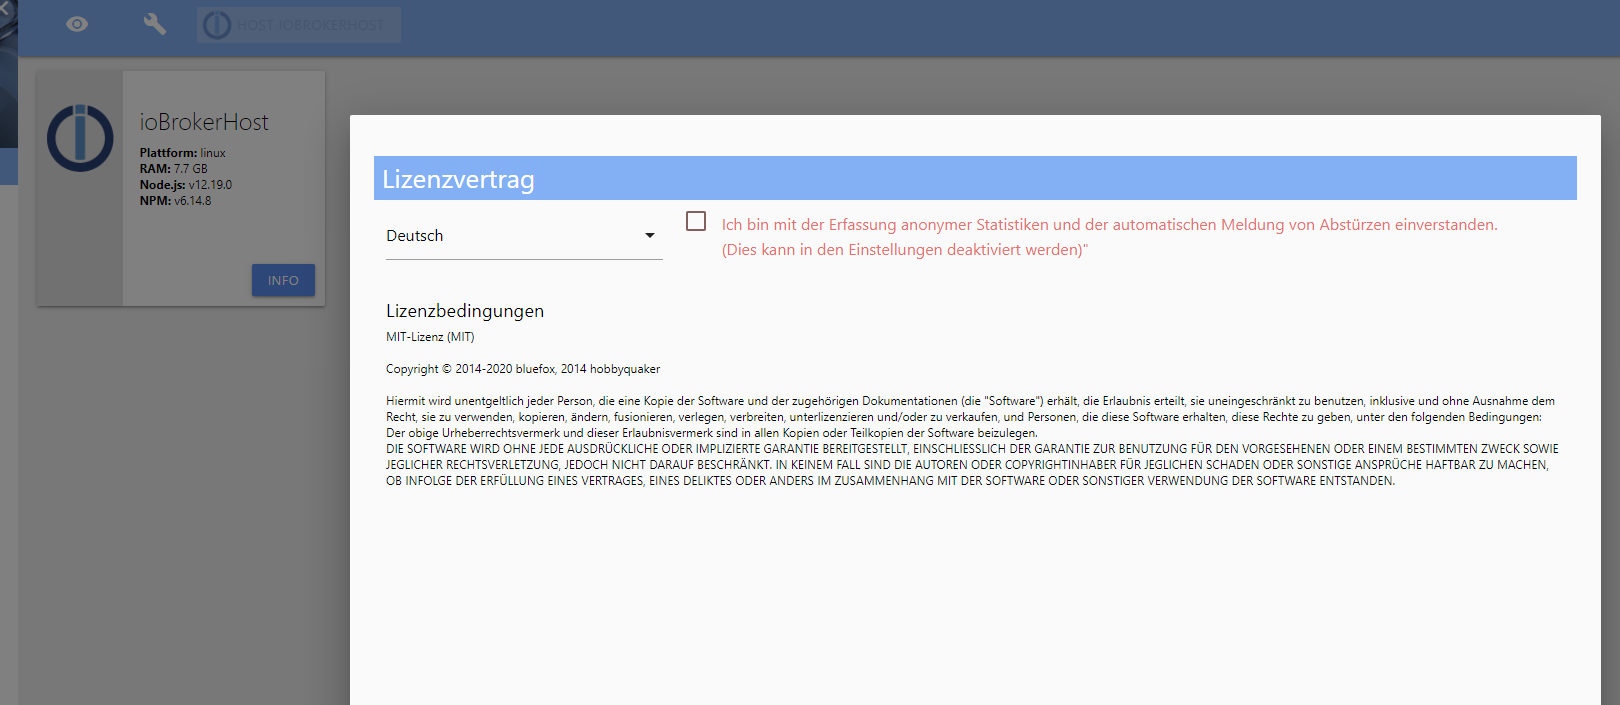Open the wrench settings icon in top bar
The width and height of the screenshot is (1620, 705).
click(155, 24)
